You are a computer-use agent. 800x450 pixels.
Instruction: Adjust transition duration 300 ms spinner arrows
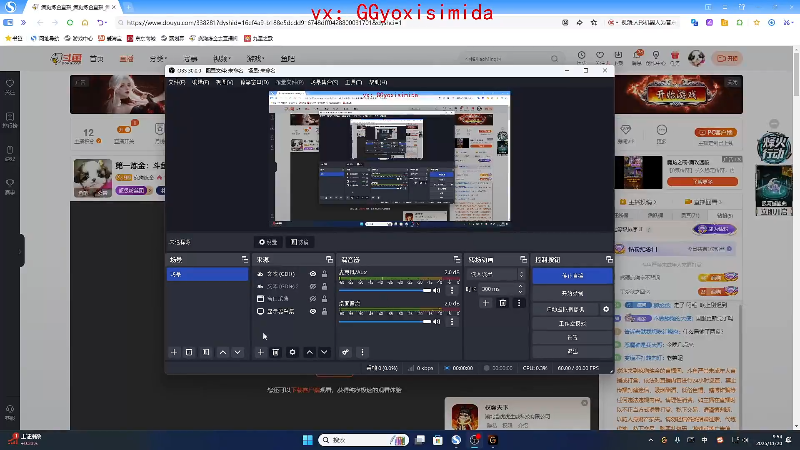[520, 289]
